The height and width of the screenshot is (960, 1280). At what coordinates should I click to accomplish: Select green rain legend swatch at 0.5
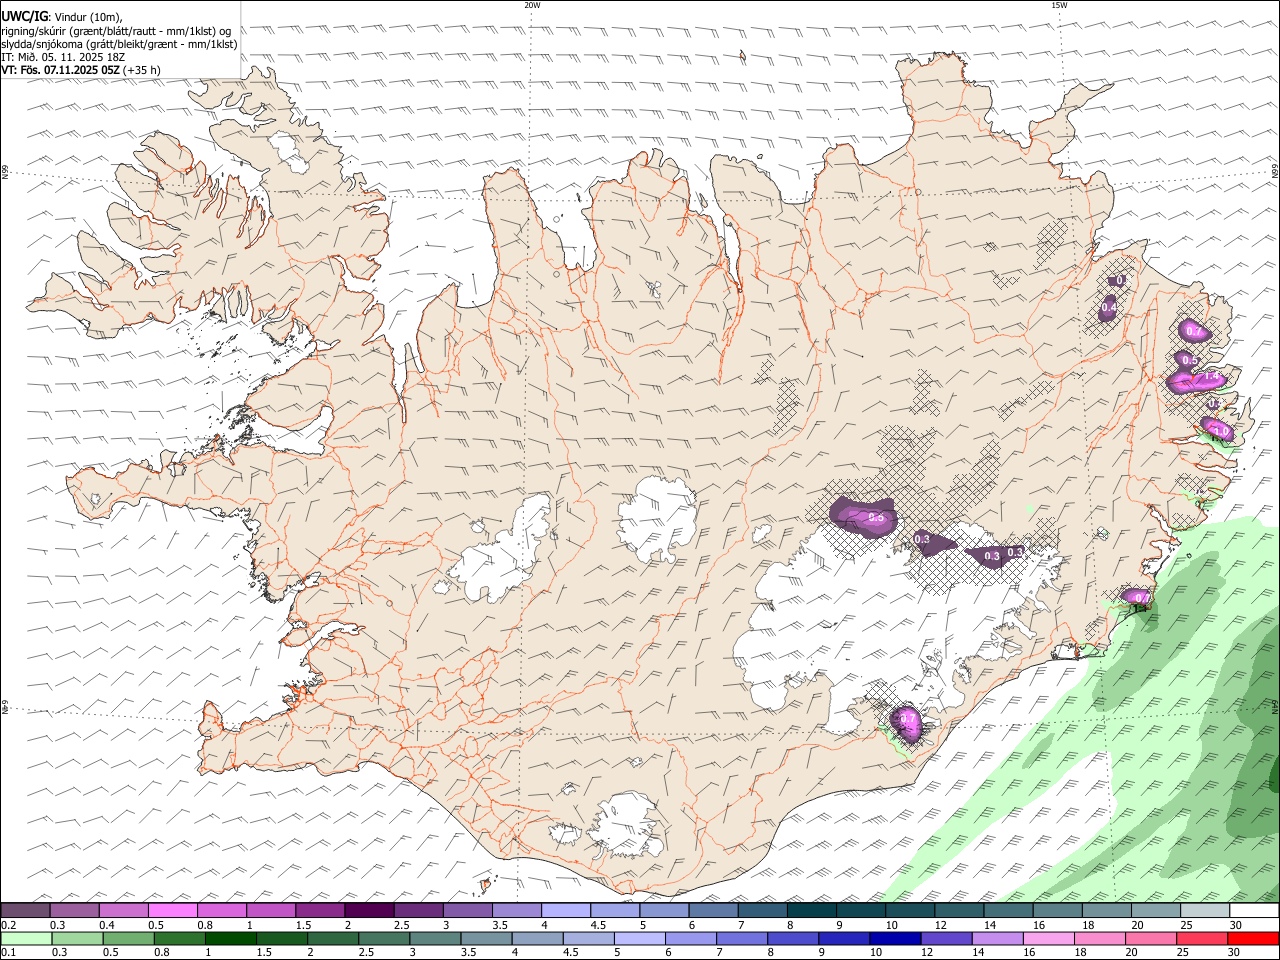129,938
